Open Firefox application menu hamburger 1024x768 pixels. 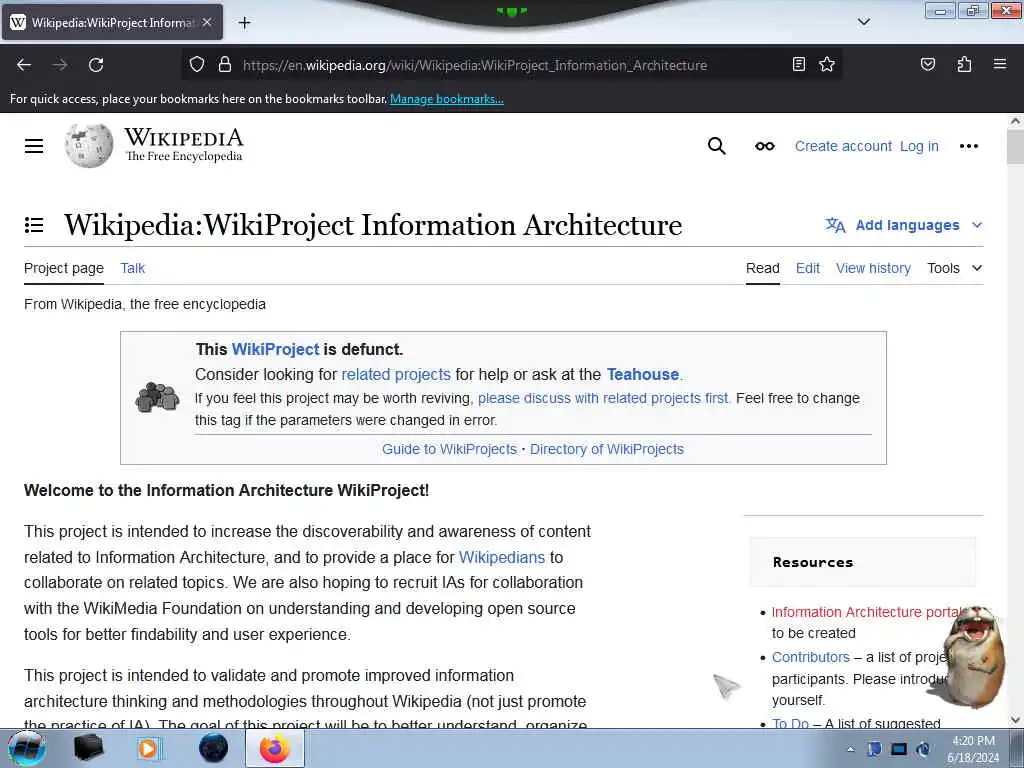click(999, 64)
